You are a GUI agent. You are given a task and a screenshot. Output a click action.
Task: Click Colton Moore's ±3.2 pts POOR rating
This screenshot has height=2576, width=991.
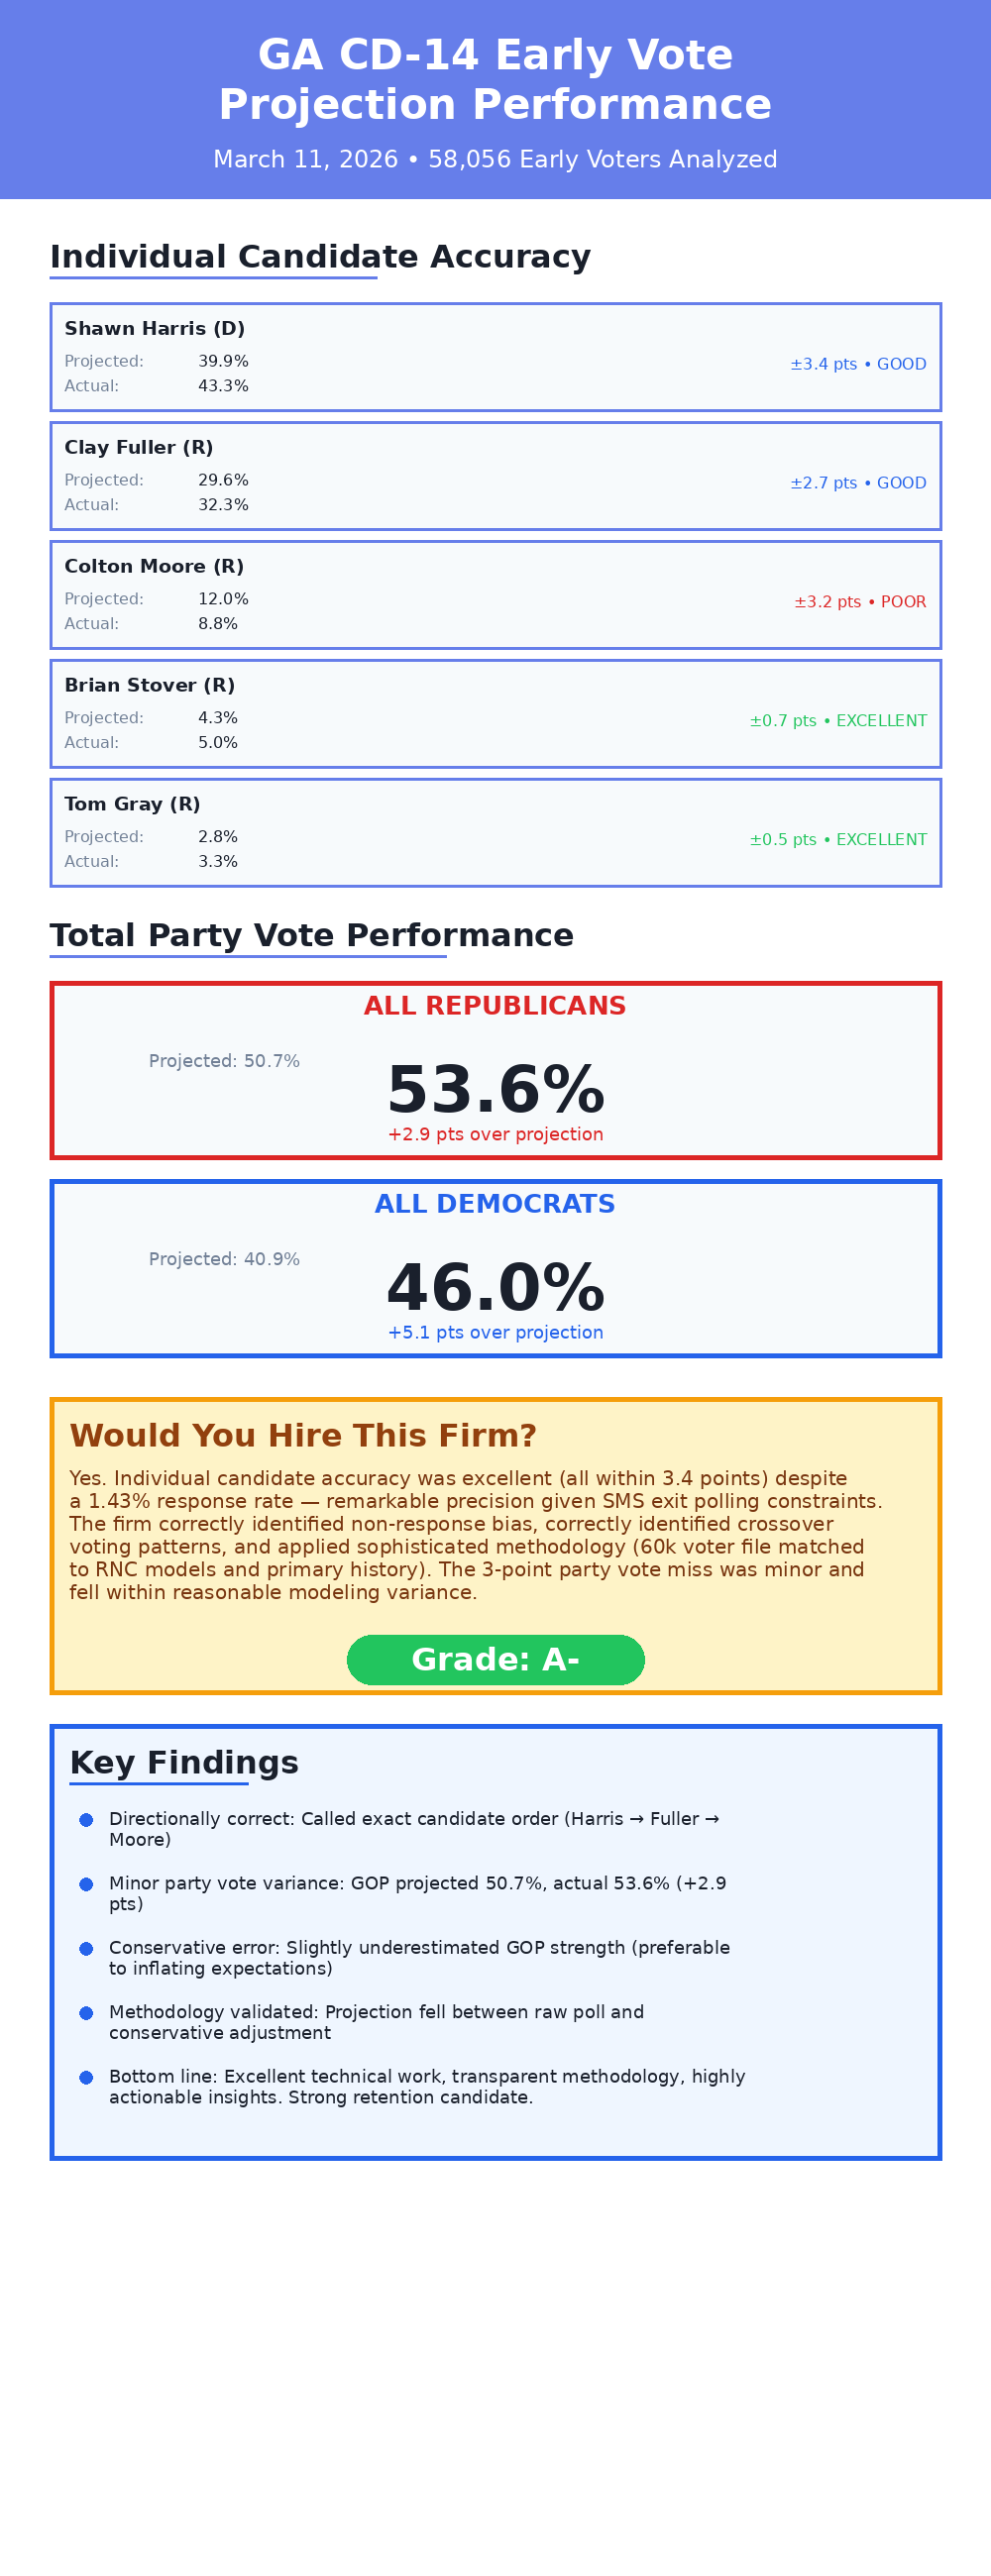coord(860,602)
